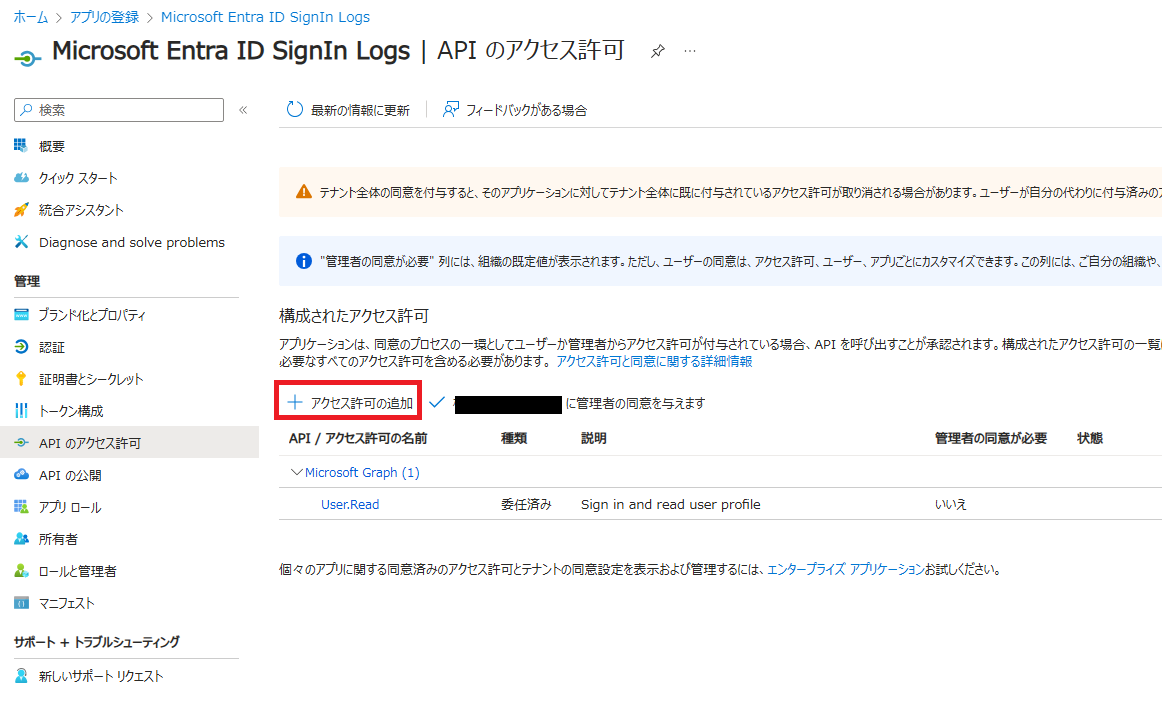Screen dimensions: 1162x707
Task: Click 証明書とシークレット key icon
Action: tap(21, 379)
